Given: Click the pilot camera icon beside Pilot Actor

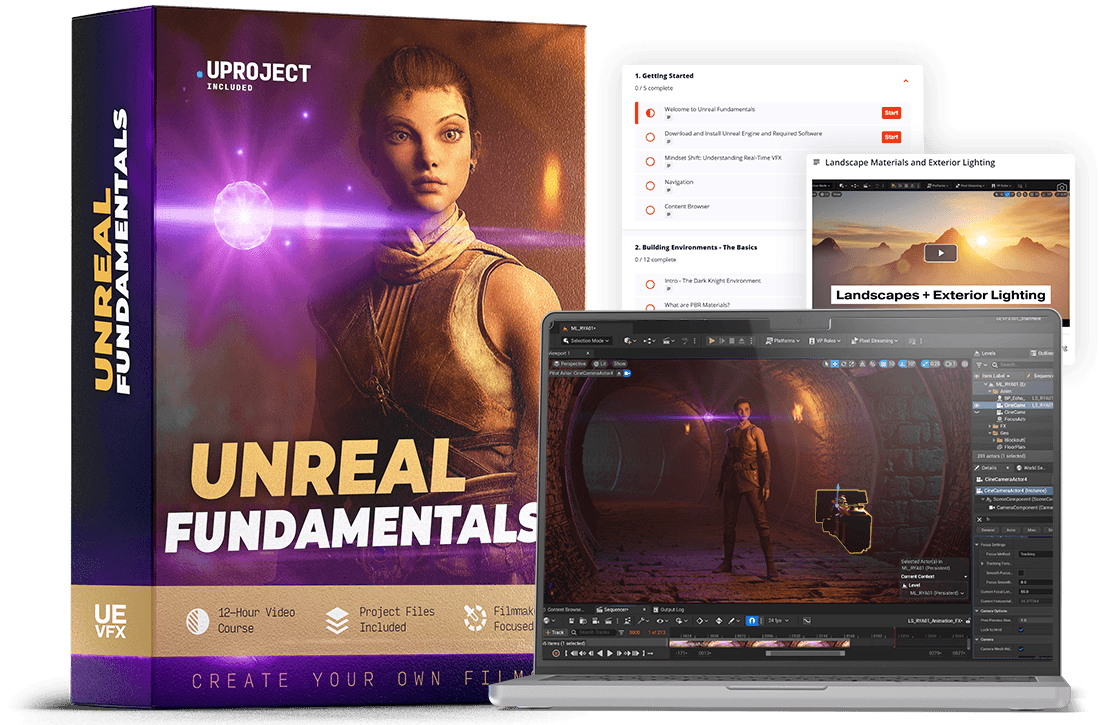Looking at the screenshot, I should (627, 373).
